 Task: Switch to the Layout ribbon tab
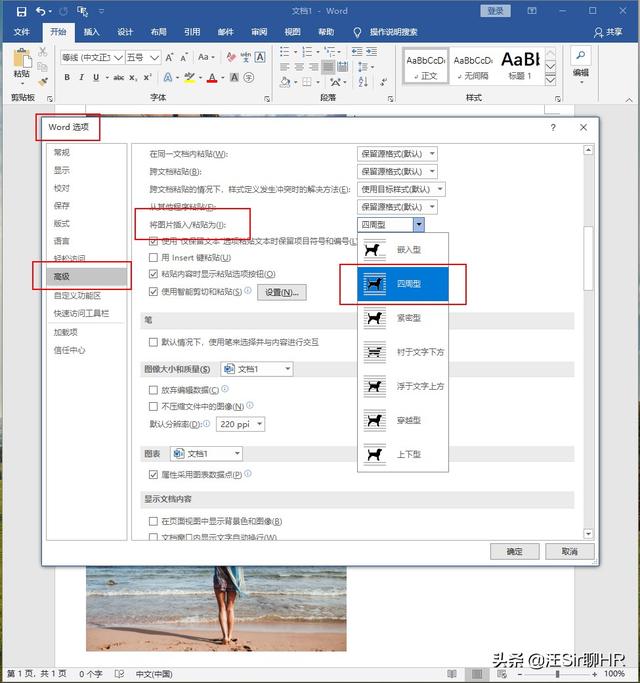[159, 32]
